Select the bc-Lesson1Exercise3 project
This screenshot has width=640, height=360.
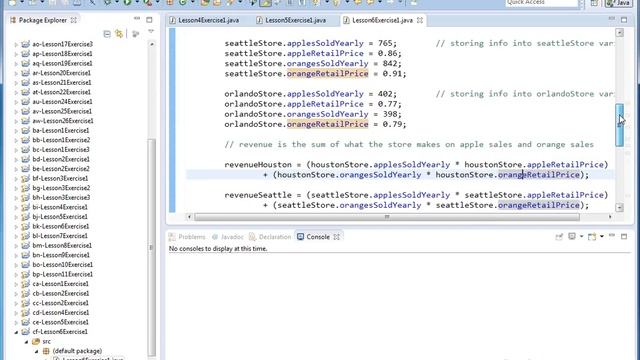click(x=61, y=150)
